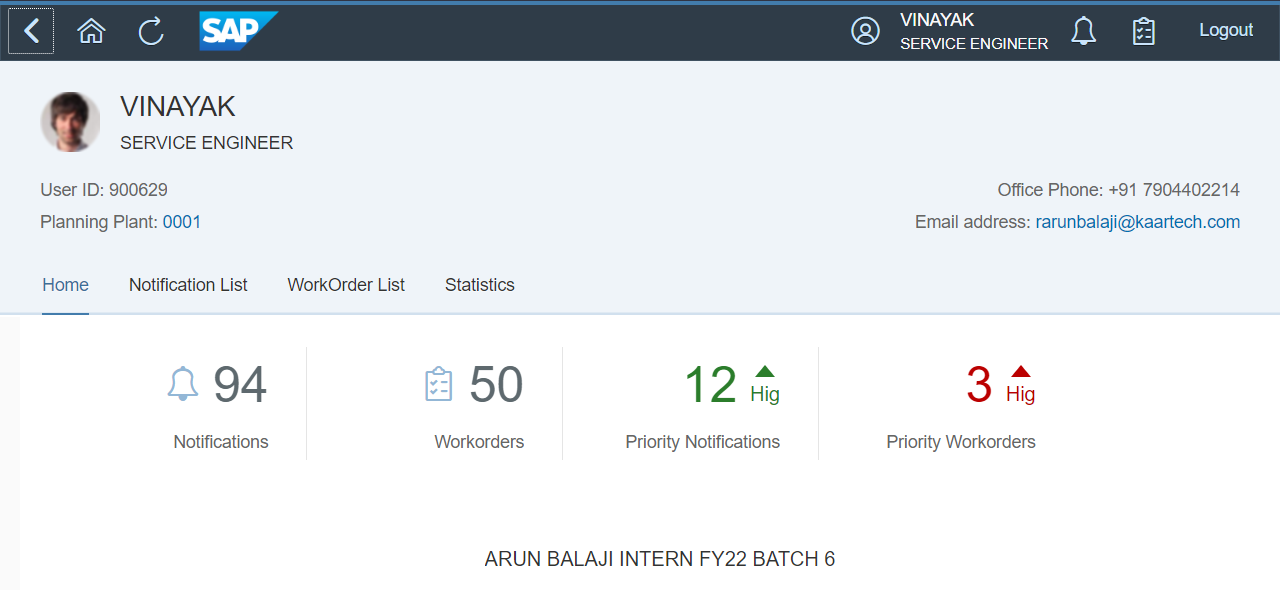Click the clipboard icon on the Workorders tile
Viewport: 1280px width, 590px height.
coord(438,384)
